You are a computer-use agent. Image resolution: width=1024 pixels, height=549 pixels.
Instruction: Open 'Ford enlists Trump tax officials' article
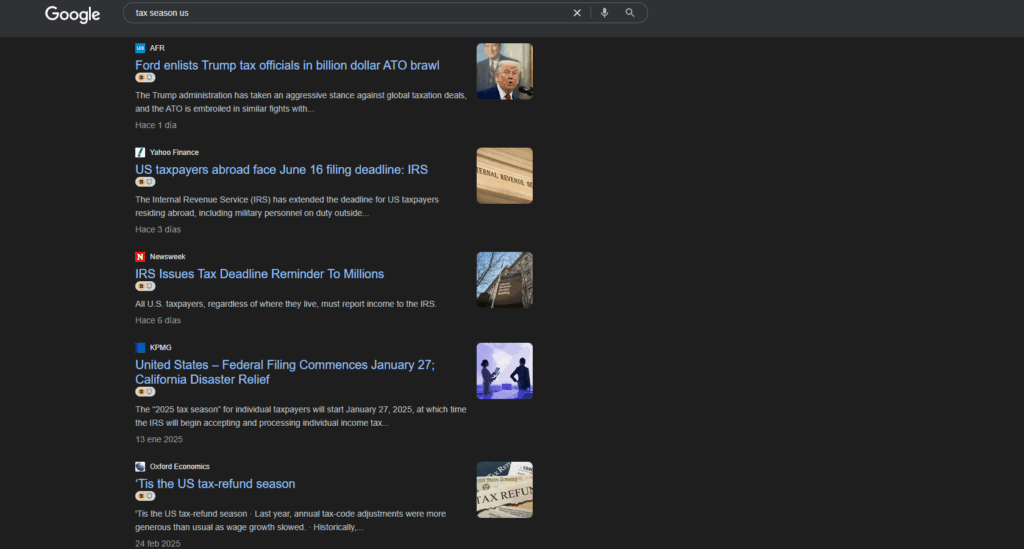pyautogui.click(x=287, y=65)
